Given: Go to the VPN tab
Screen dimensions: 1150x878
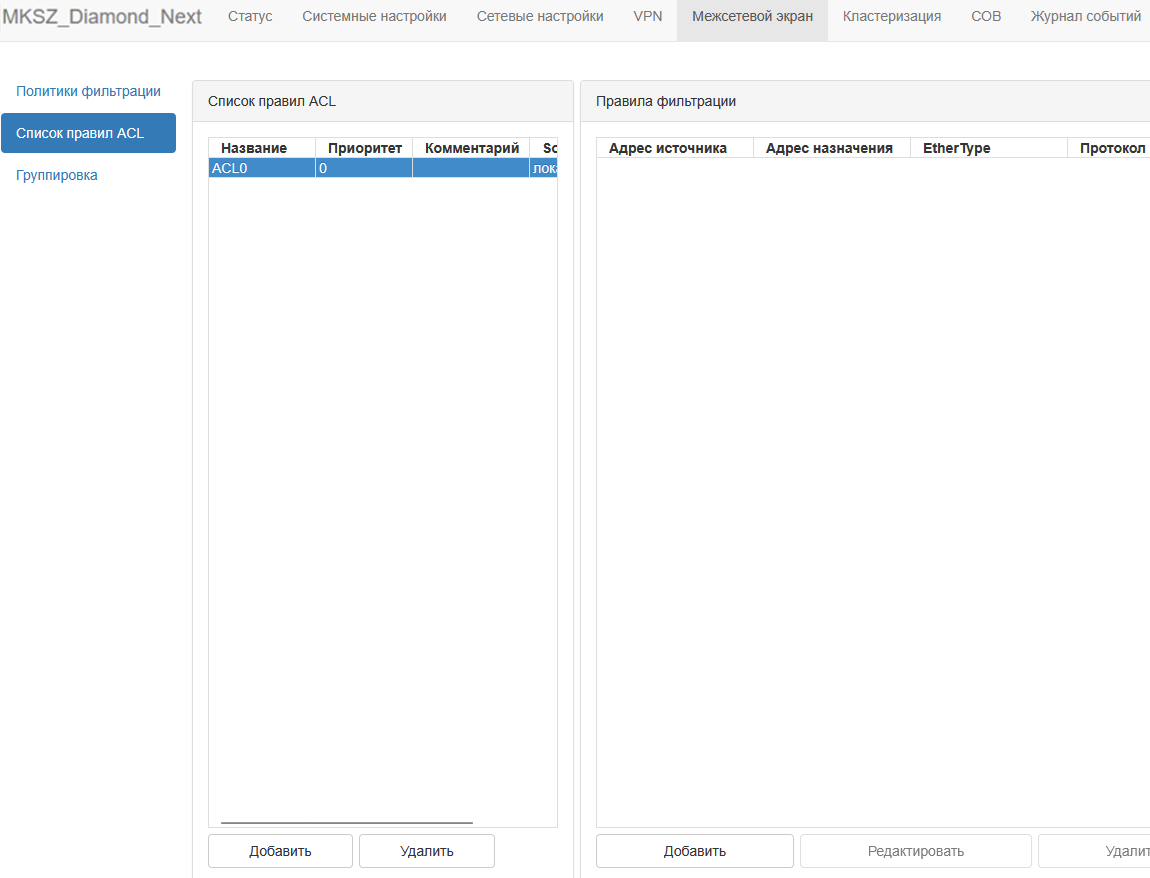Looking at the screenshot, I should click(648, 17).
